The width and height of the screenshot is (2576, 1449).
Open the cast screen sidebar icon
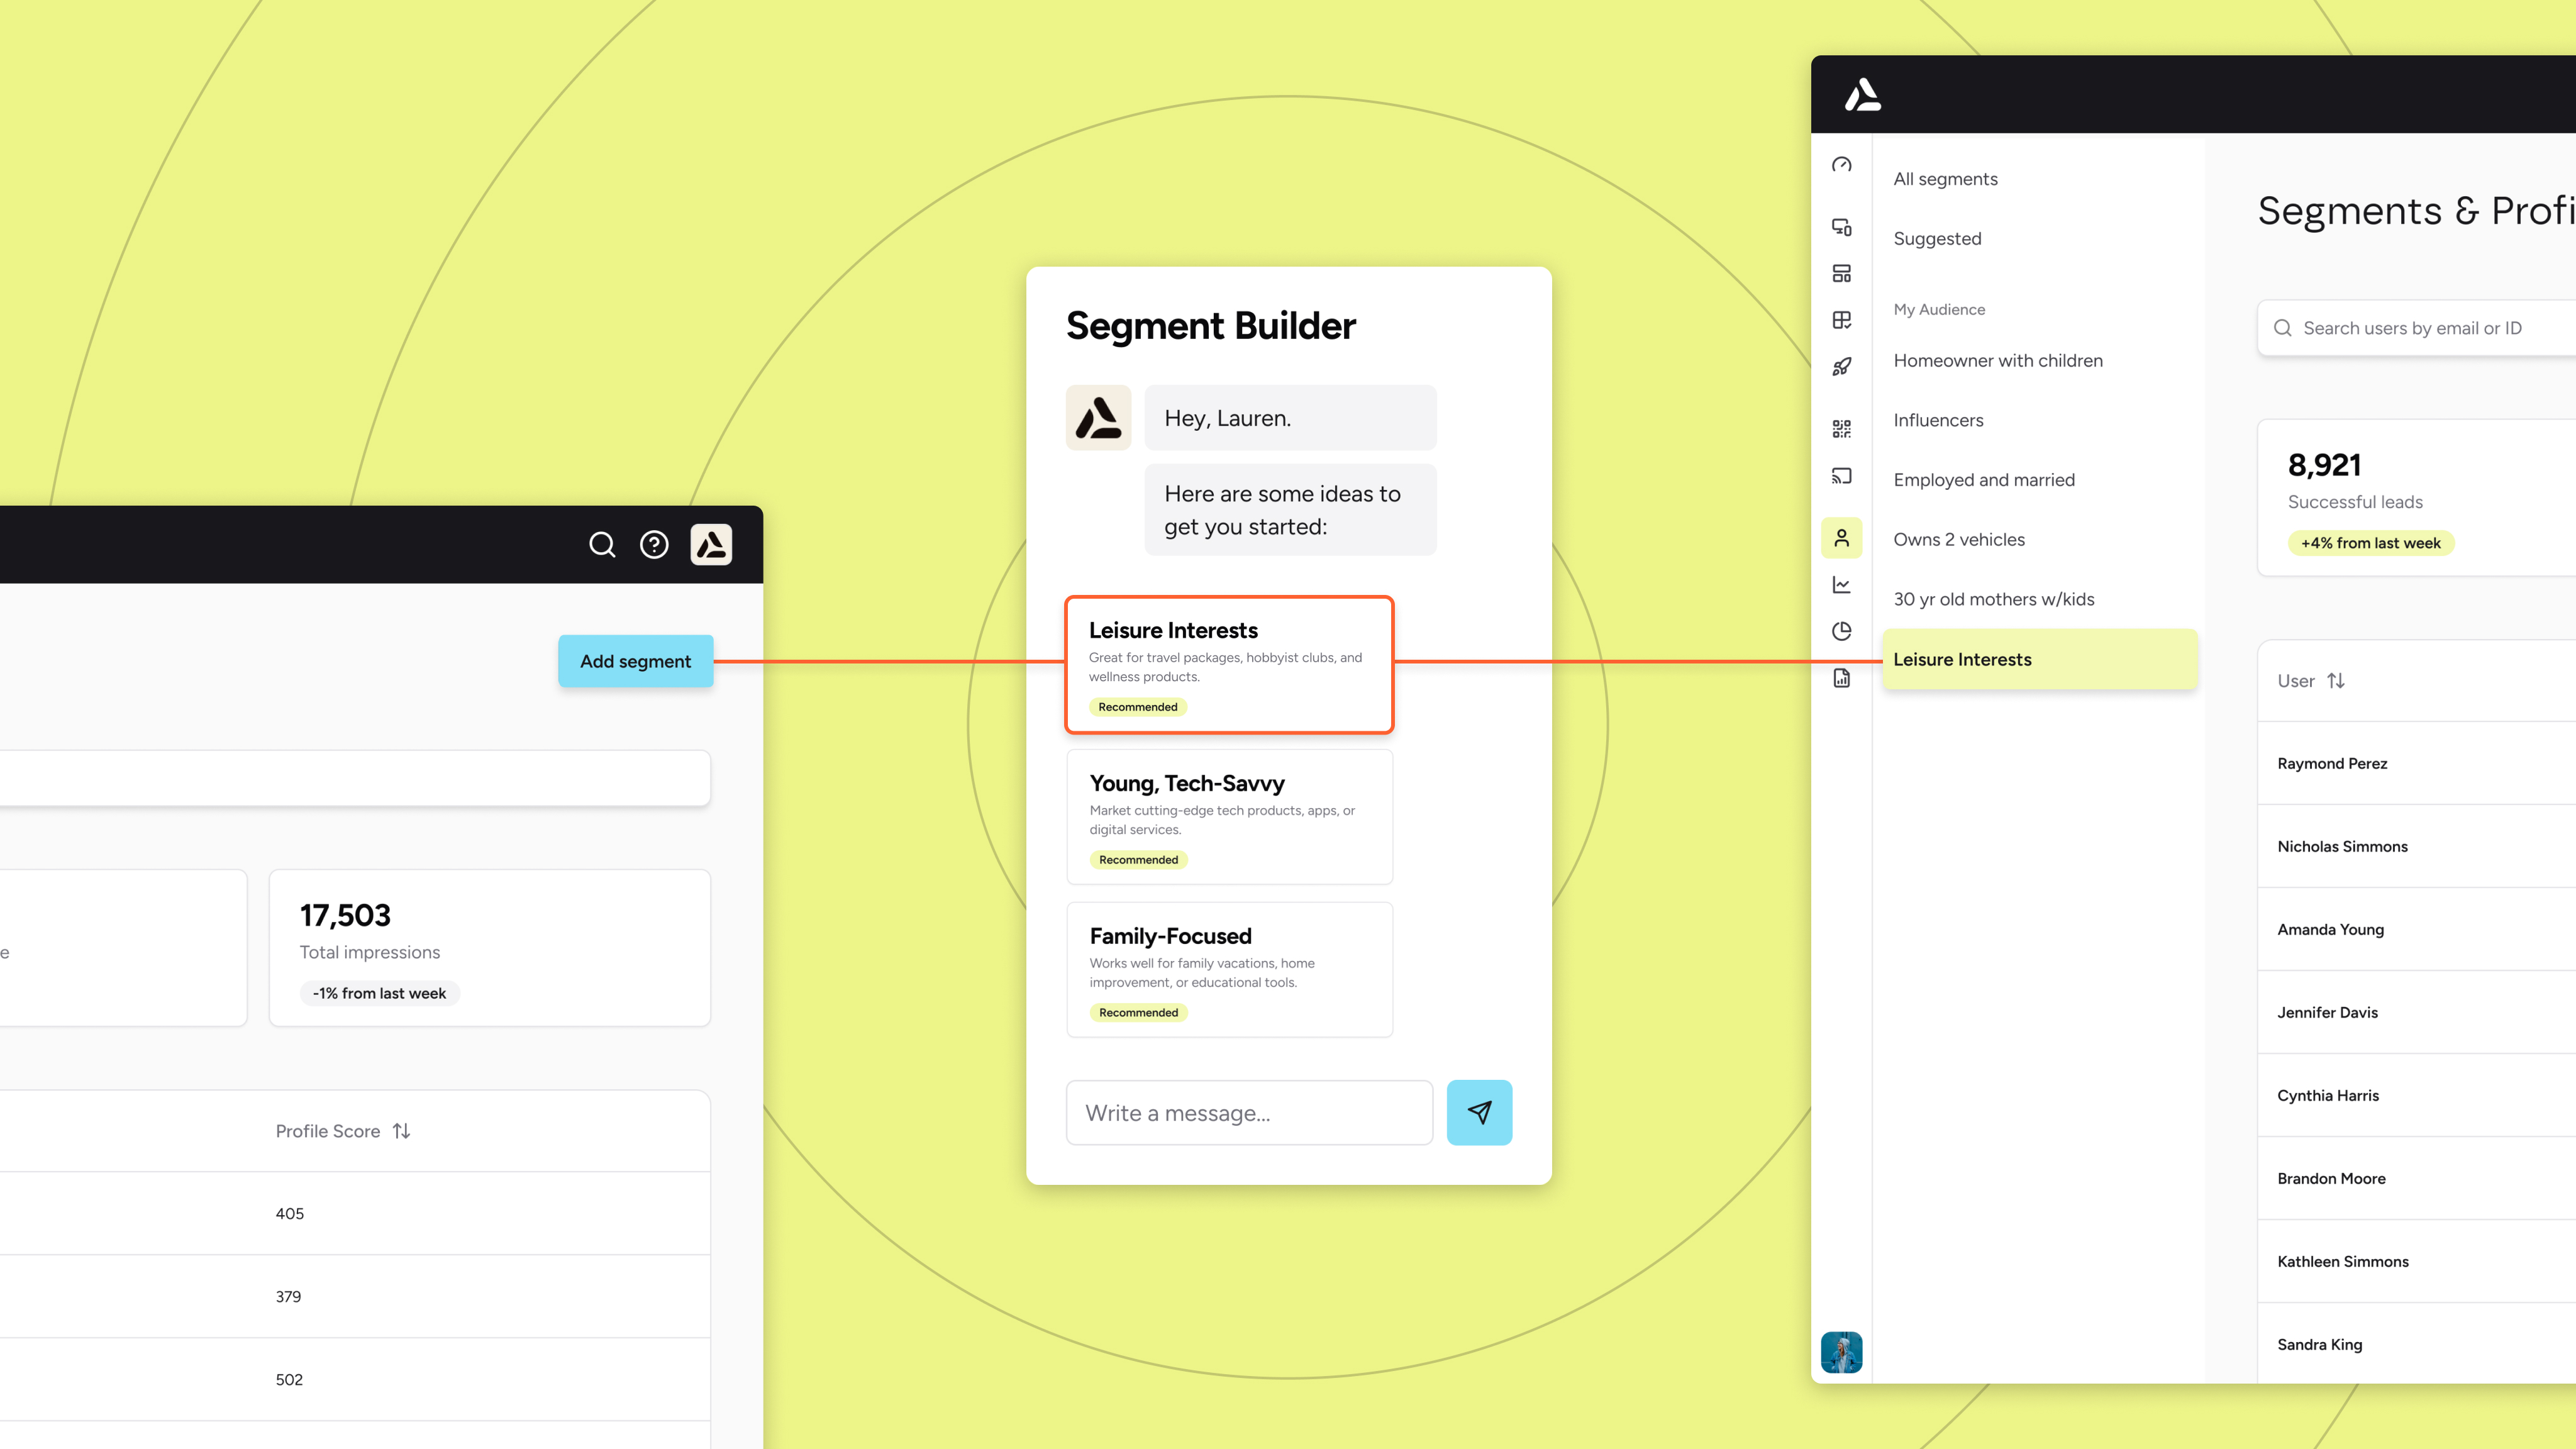1841,476
